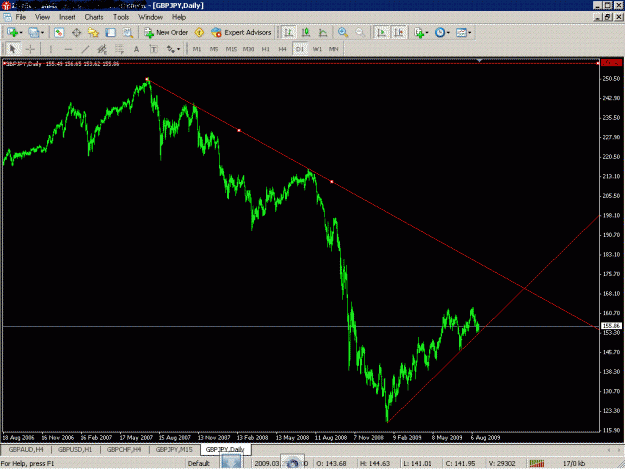This screenshot has width=625, height=469.
Task: Click the 'V: 29302' volume status value
Action: (502, 463)
